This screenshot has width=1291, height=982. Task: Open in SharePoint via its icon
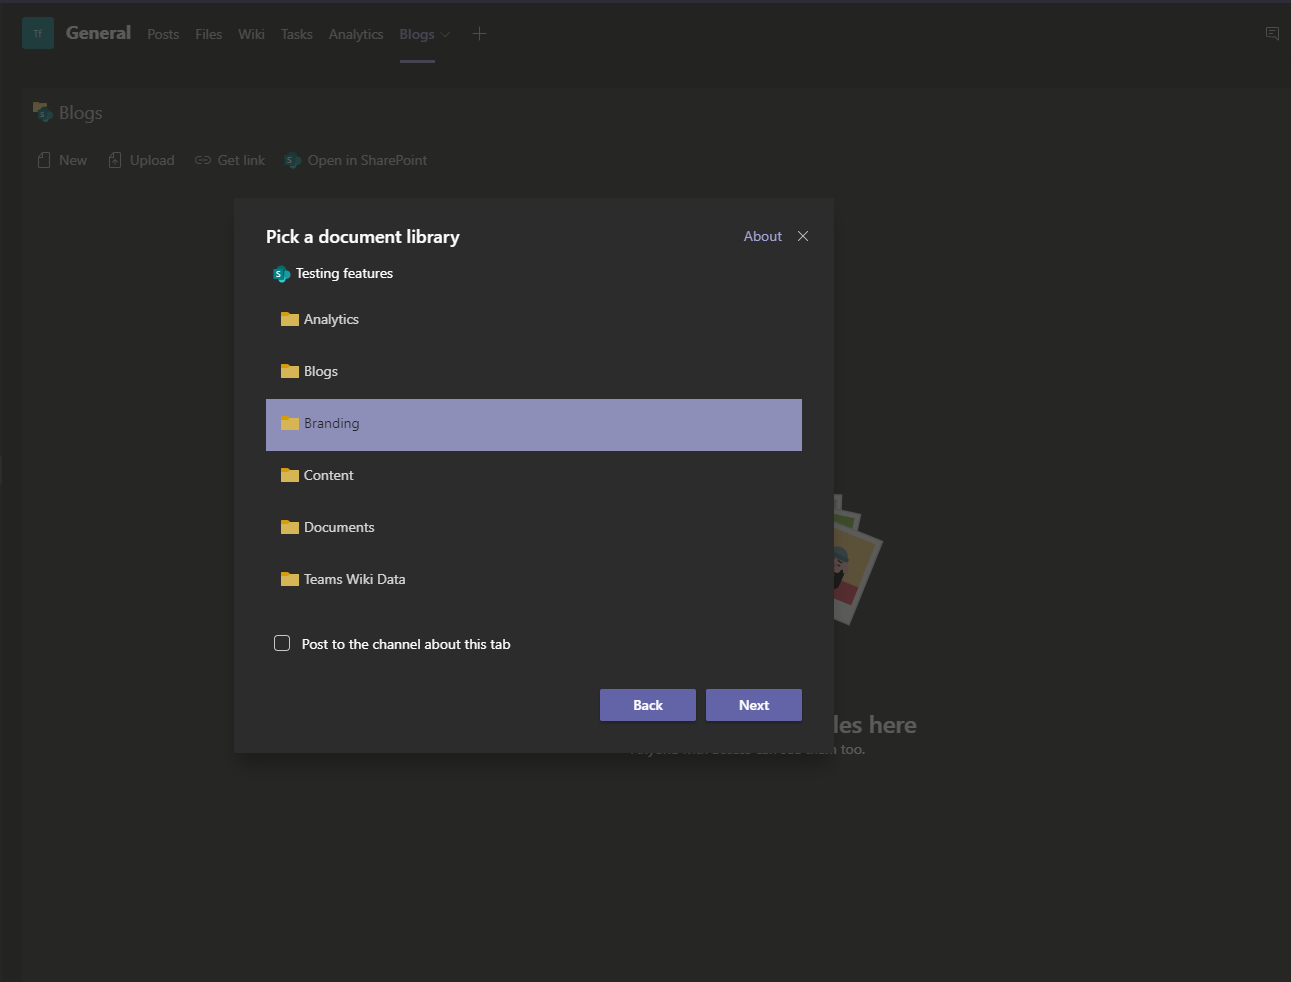click(x=292, y=160)
